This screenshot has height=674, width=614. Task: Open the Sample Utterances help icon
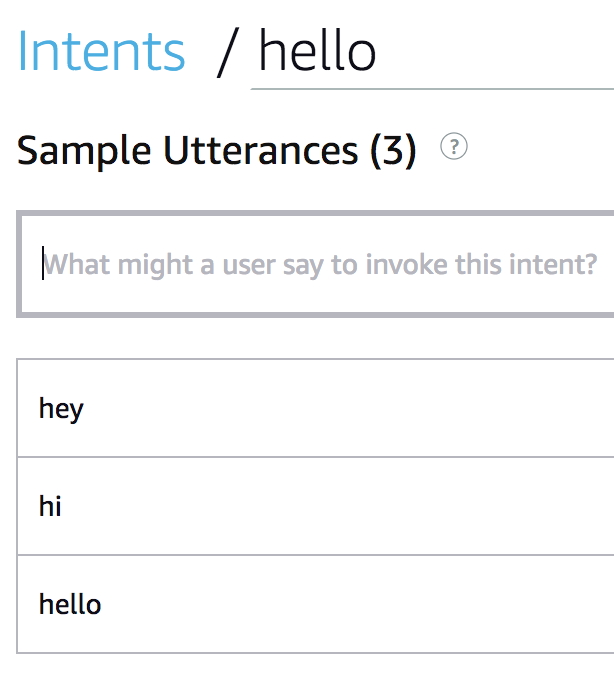pyautogui.click(x=454, y=147)
